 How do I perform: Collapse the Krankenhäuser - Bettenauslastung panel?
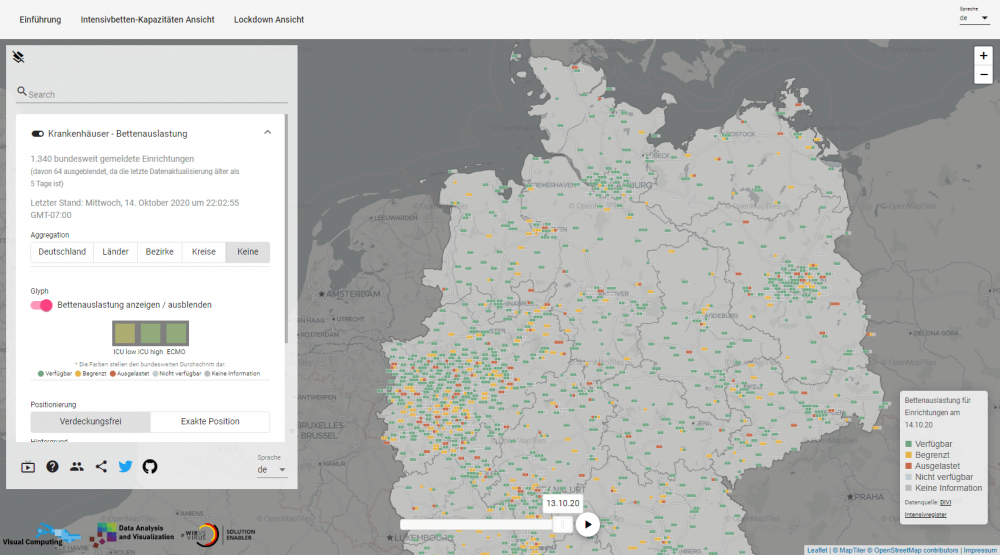267,133
